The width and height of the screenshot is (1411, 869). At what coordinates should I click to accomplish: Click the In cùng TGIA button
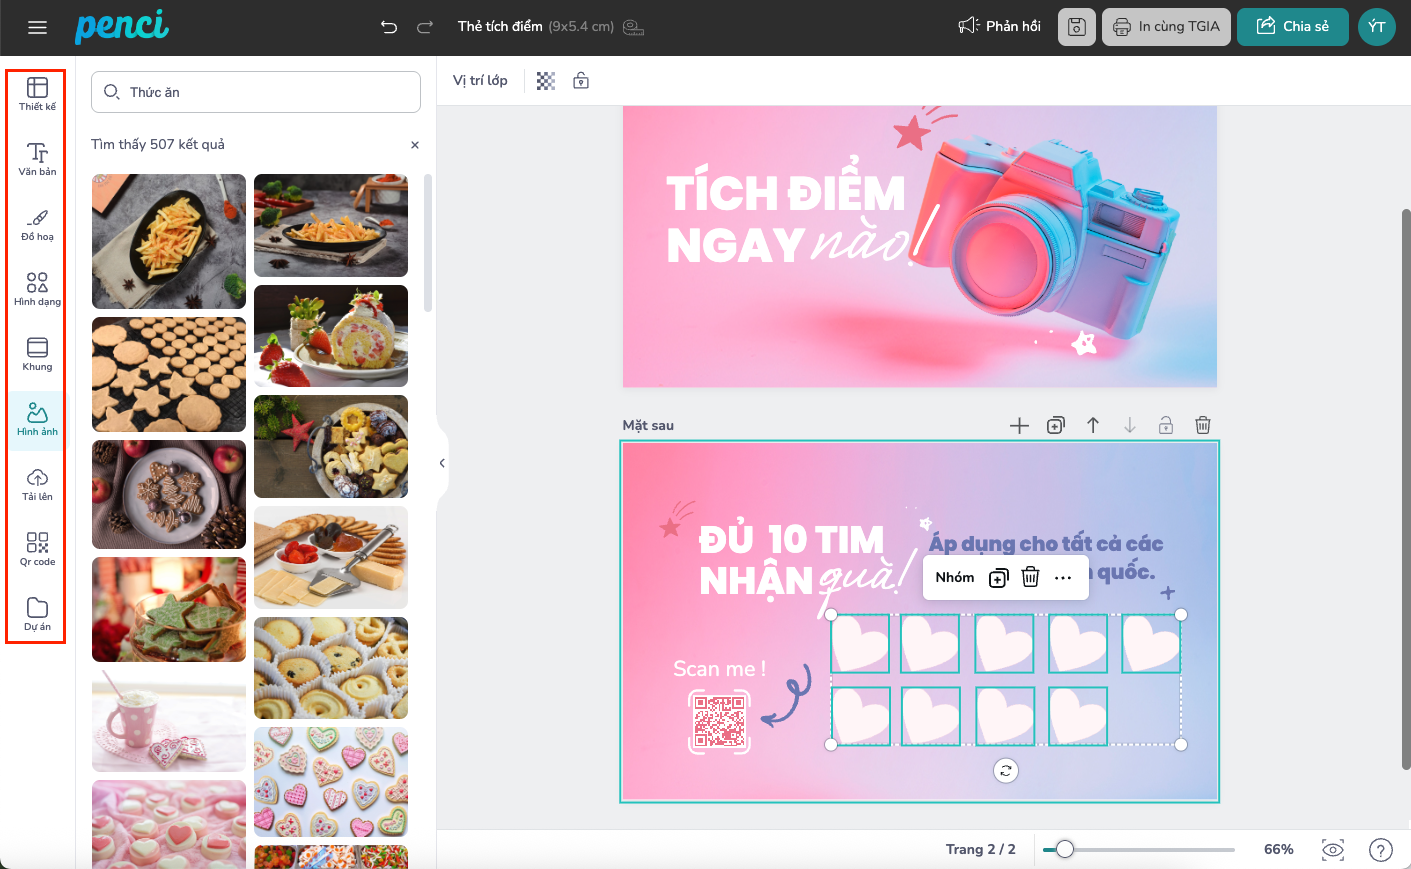1166,27
